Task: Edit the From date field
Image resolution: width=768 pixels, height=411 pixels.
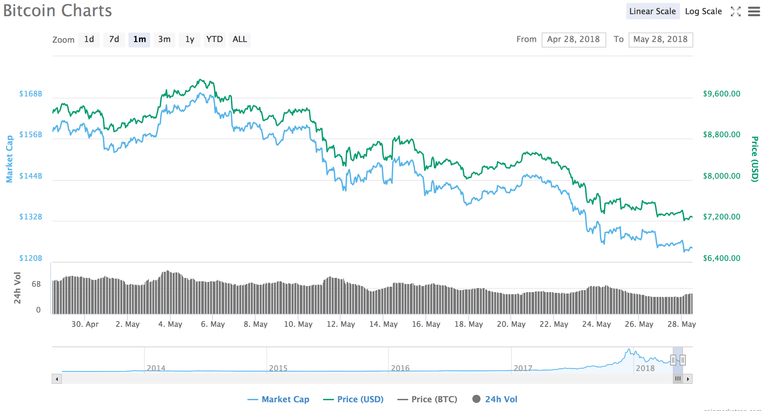Action: pos(574,39)
